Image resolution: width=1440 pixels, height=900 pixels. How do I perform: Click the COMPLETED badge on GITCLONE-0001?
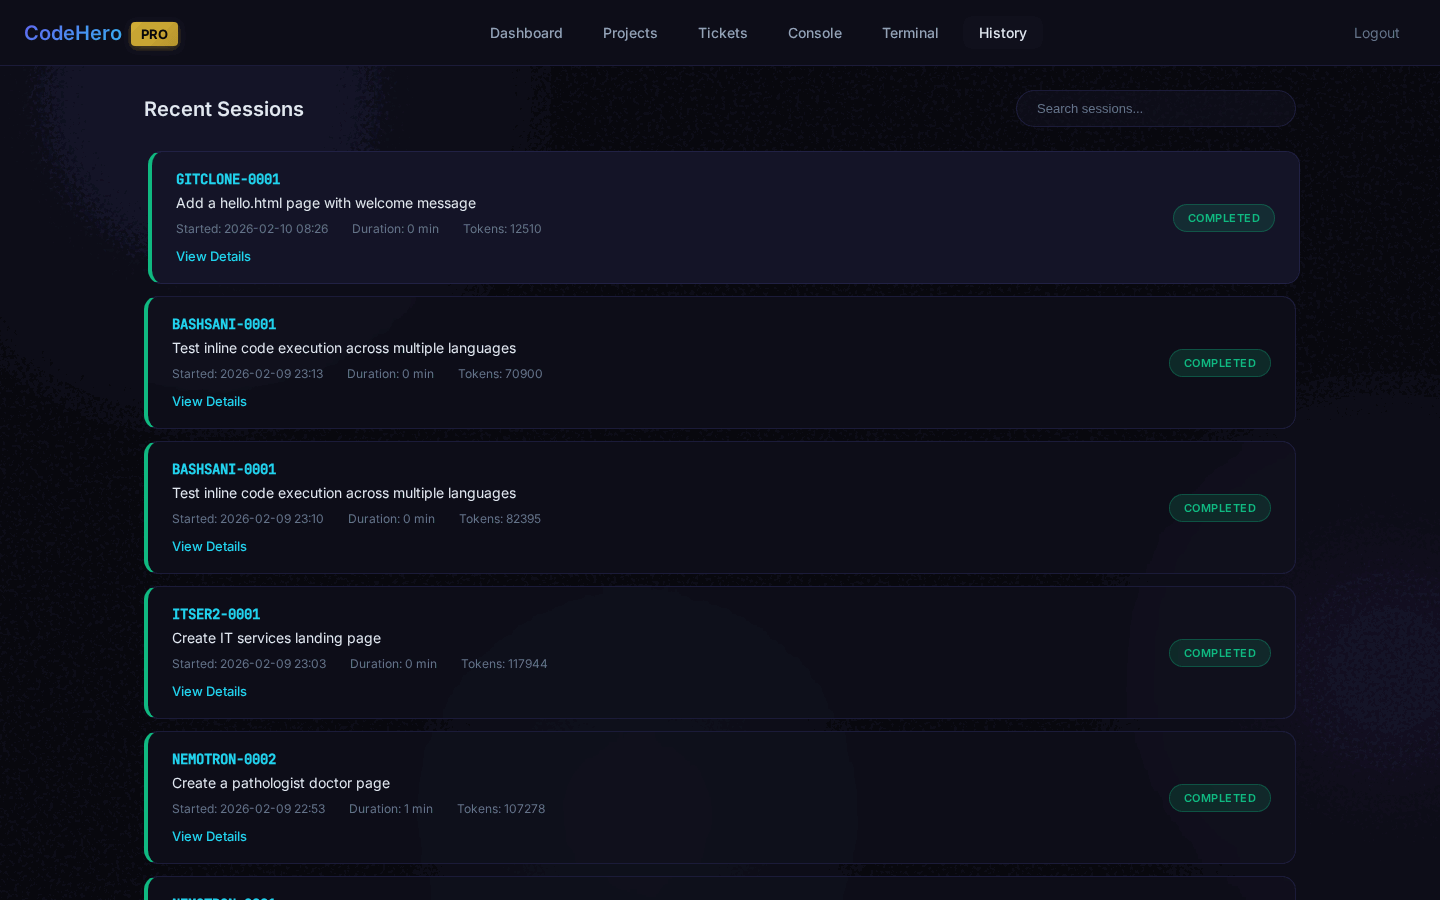[1223, 218]
